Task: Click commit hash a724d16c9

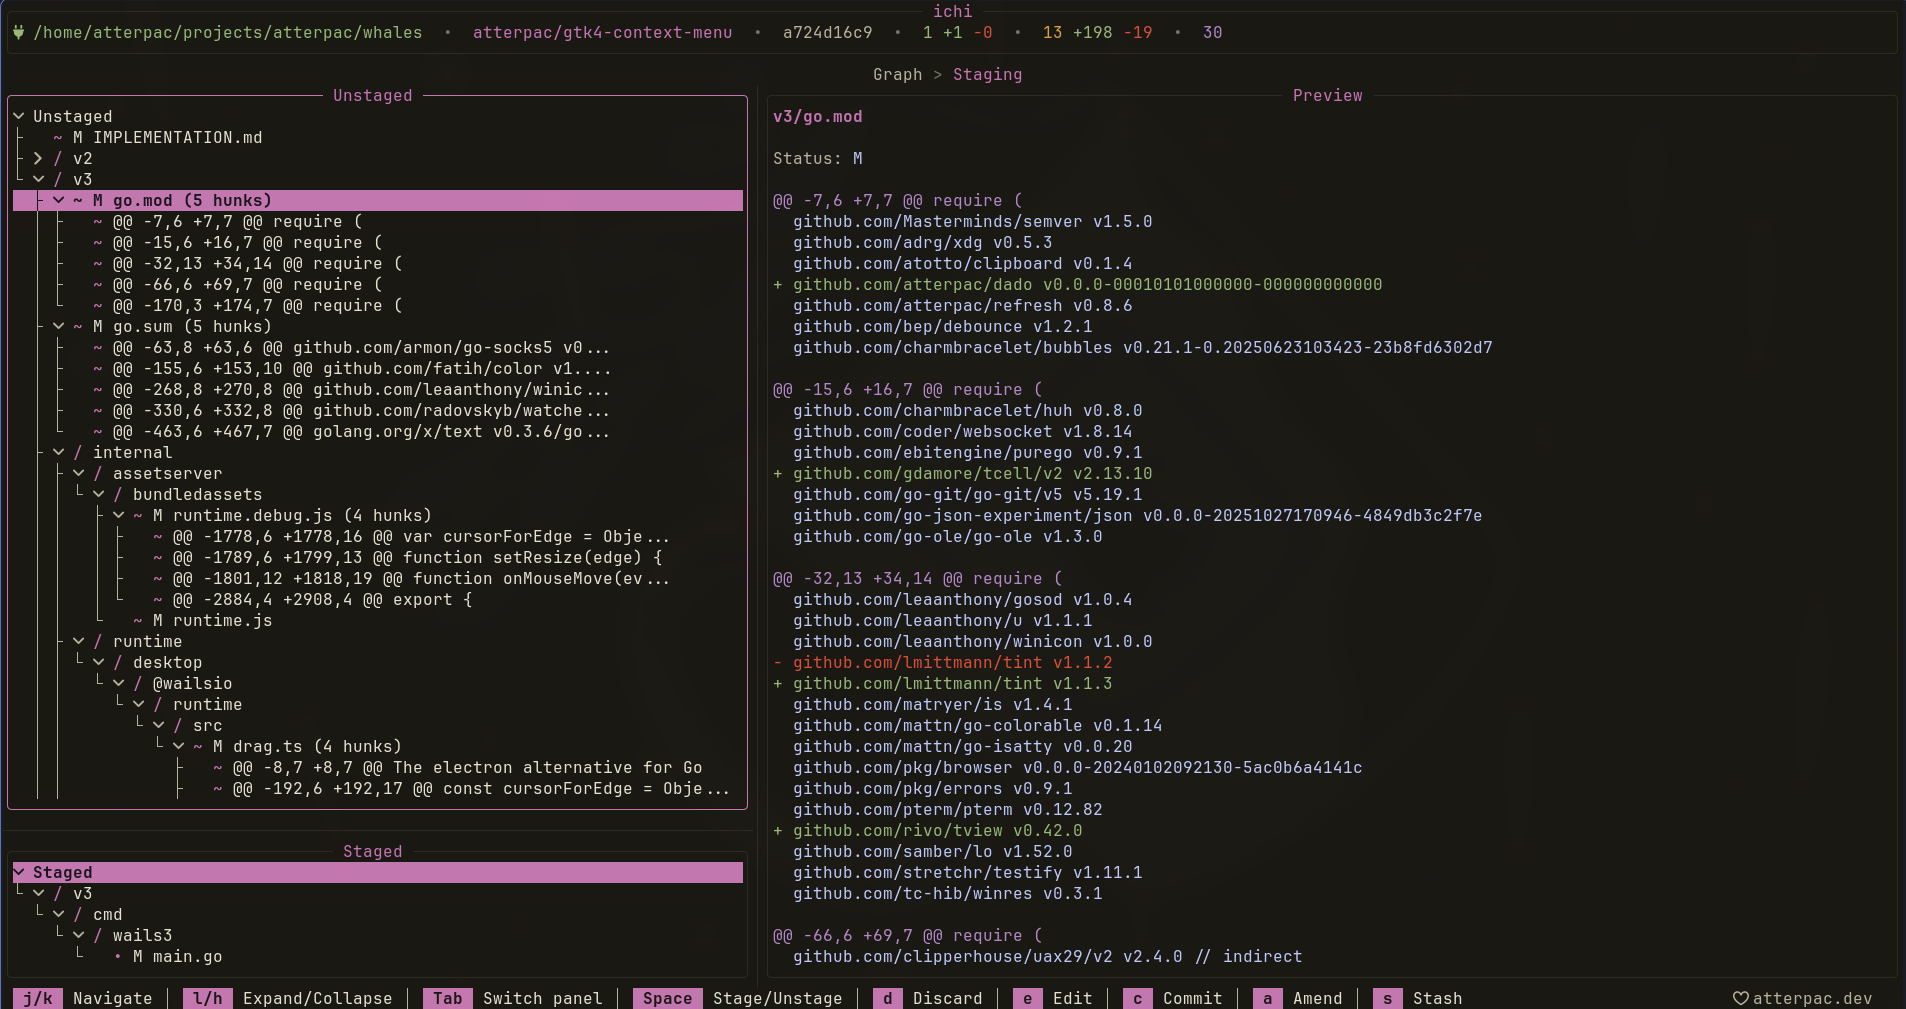Action: coord(827,32)
